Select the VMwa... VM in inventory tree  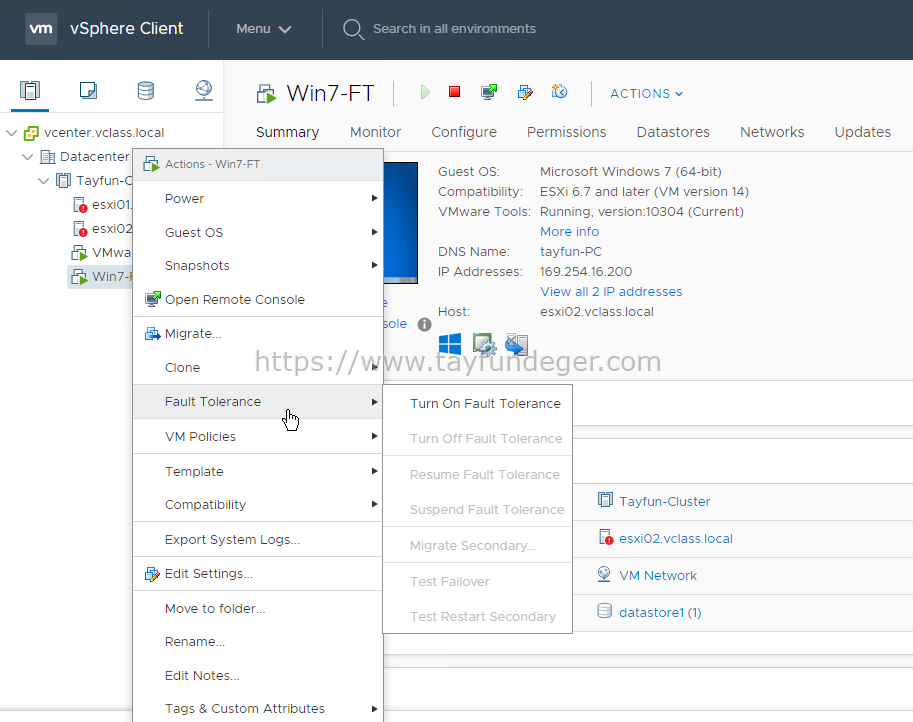pos(101,253)
